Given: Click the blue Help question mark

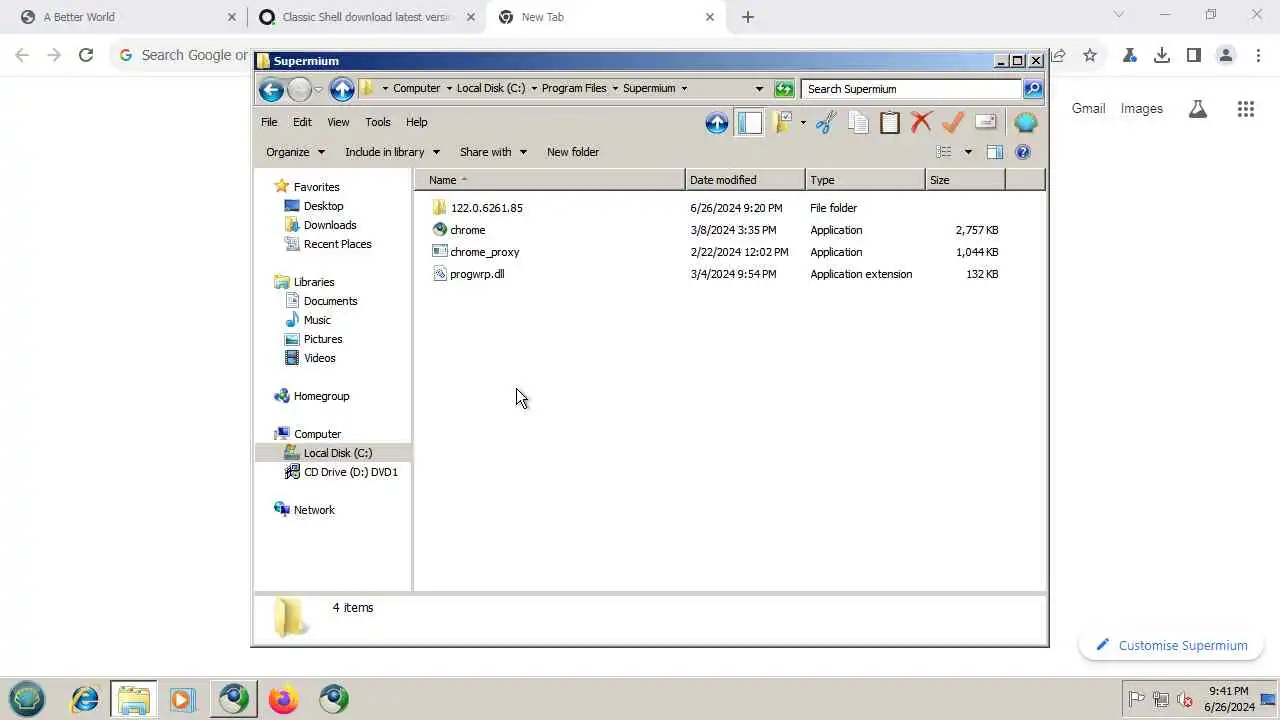Looking at the screenshot, I should (1023, 152).
